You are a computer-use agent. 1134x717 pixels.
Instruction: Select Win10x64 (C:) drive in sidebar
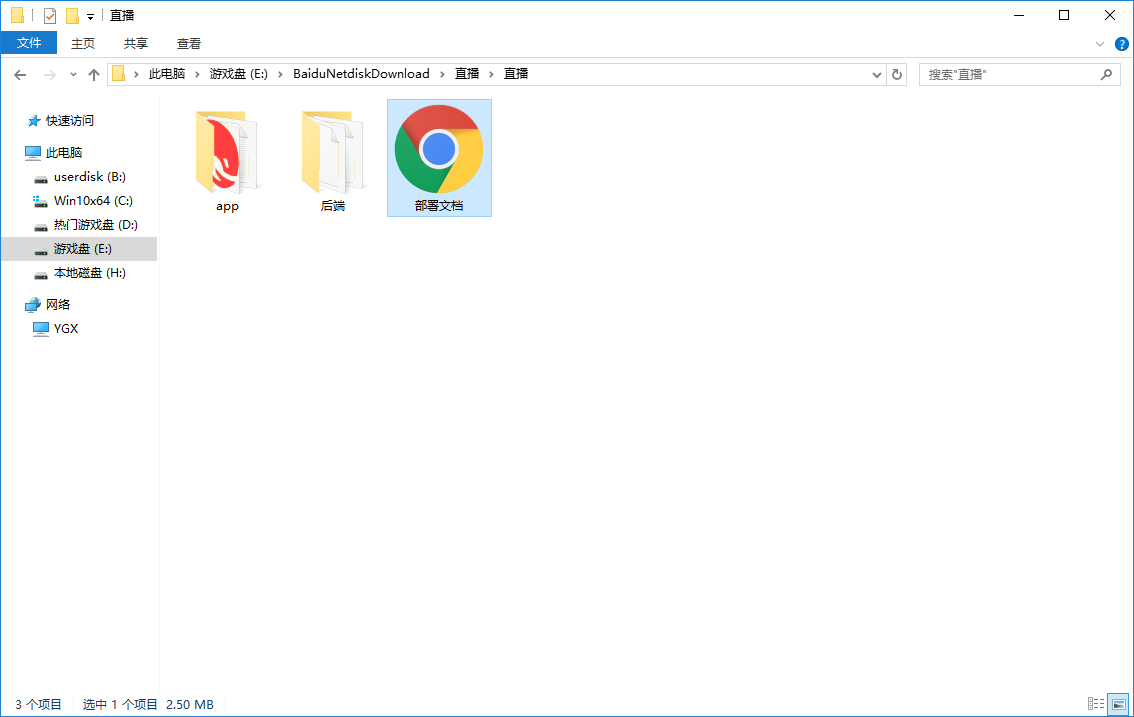[93, 201]
